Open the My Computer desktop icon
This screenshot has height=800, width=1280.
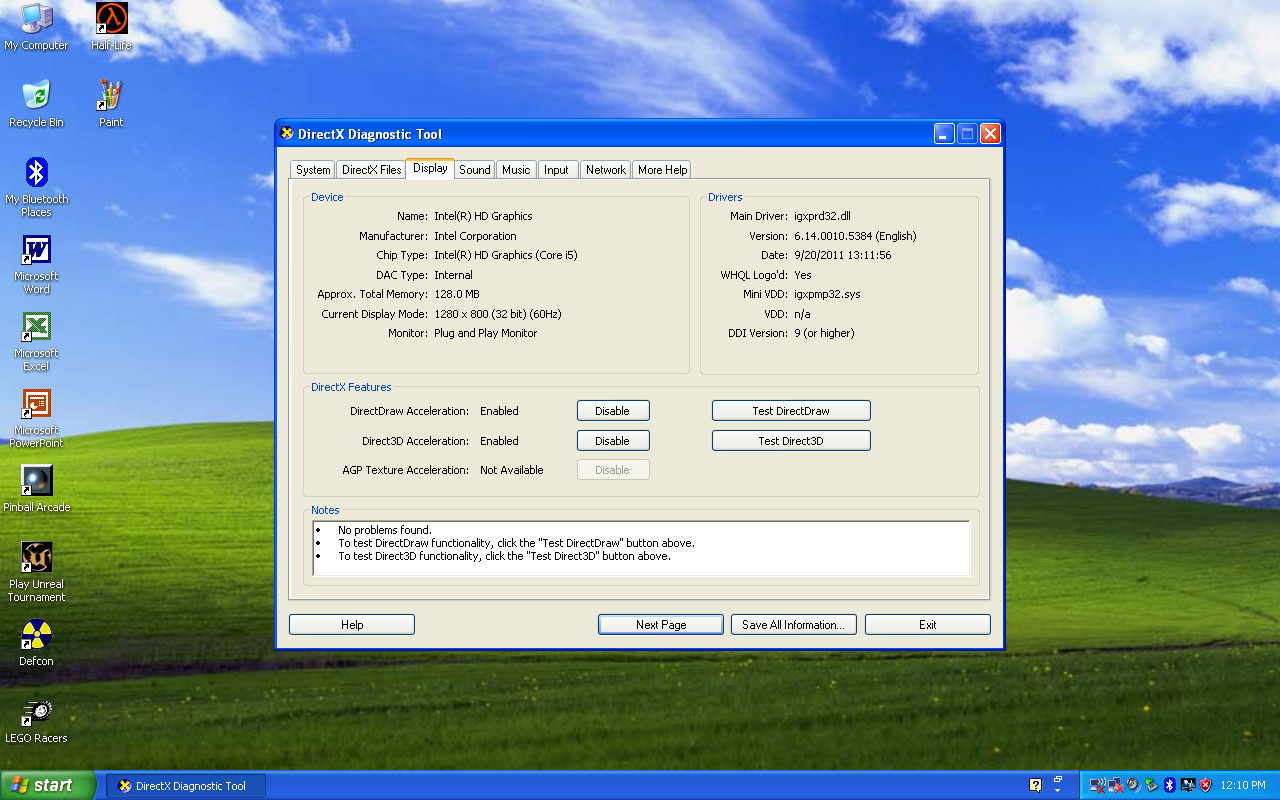(x=37, y=27)
